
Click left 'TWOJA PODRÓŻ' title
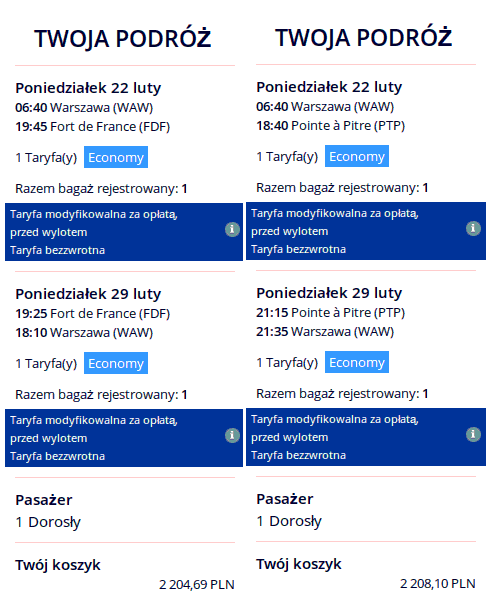[123, 39]
